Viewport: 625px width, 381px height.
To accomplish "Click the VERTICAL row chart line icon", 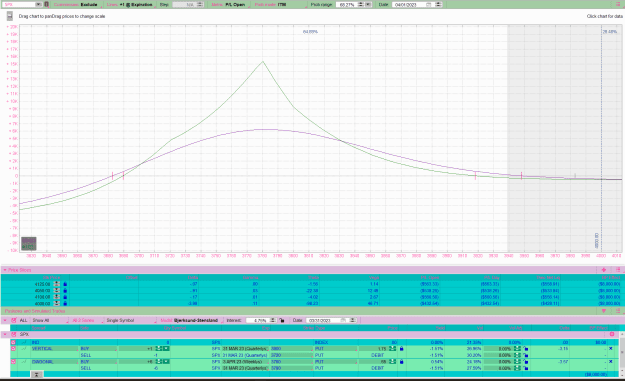I will coord(24,349).
